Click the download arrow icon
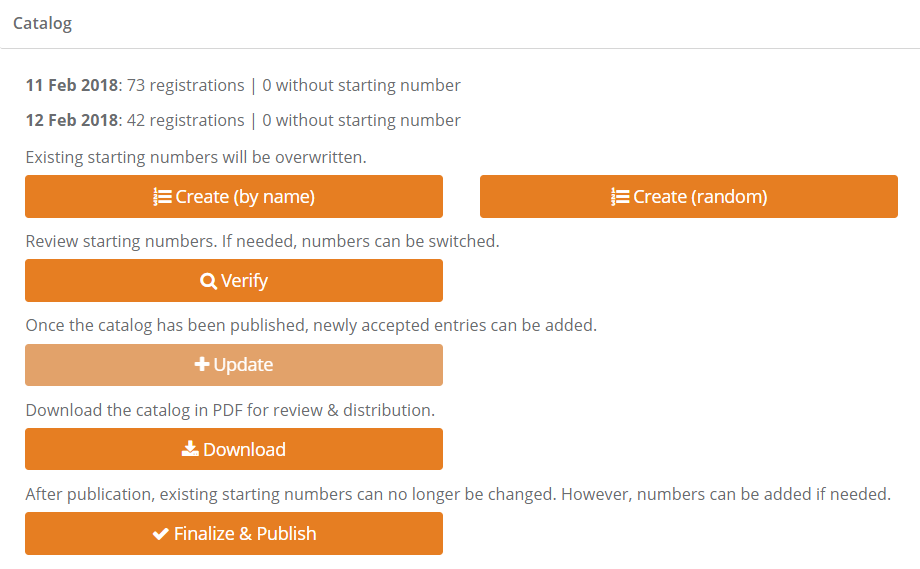The height and width of the screenshot is (569, 920). (190, 449)
